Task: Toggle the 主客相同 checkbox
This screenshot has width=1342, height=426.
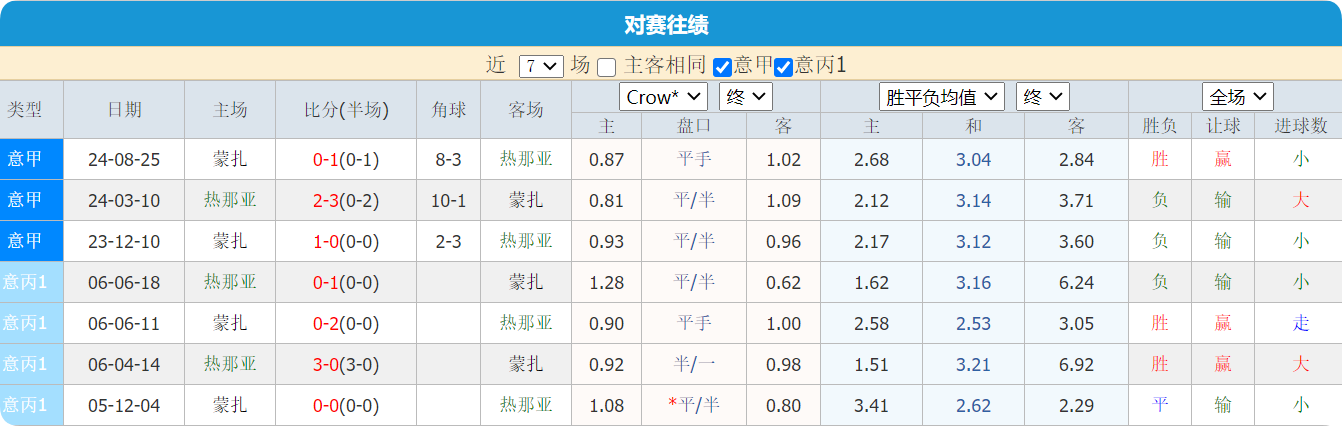Action: point(606,67)
